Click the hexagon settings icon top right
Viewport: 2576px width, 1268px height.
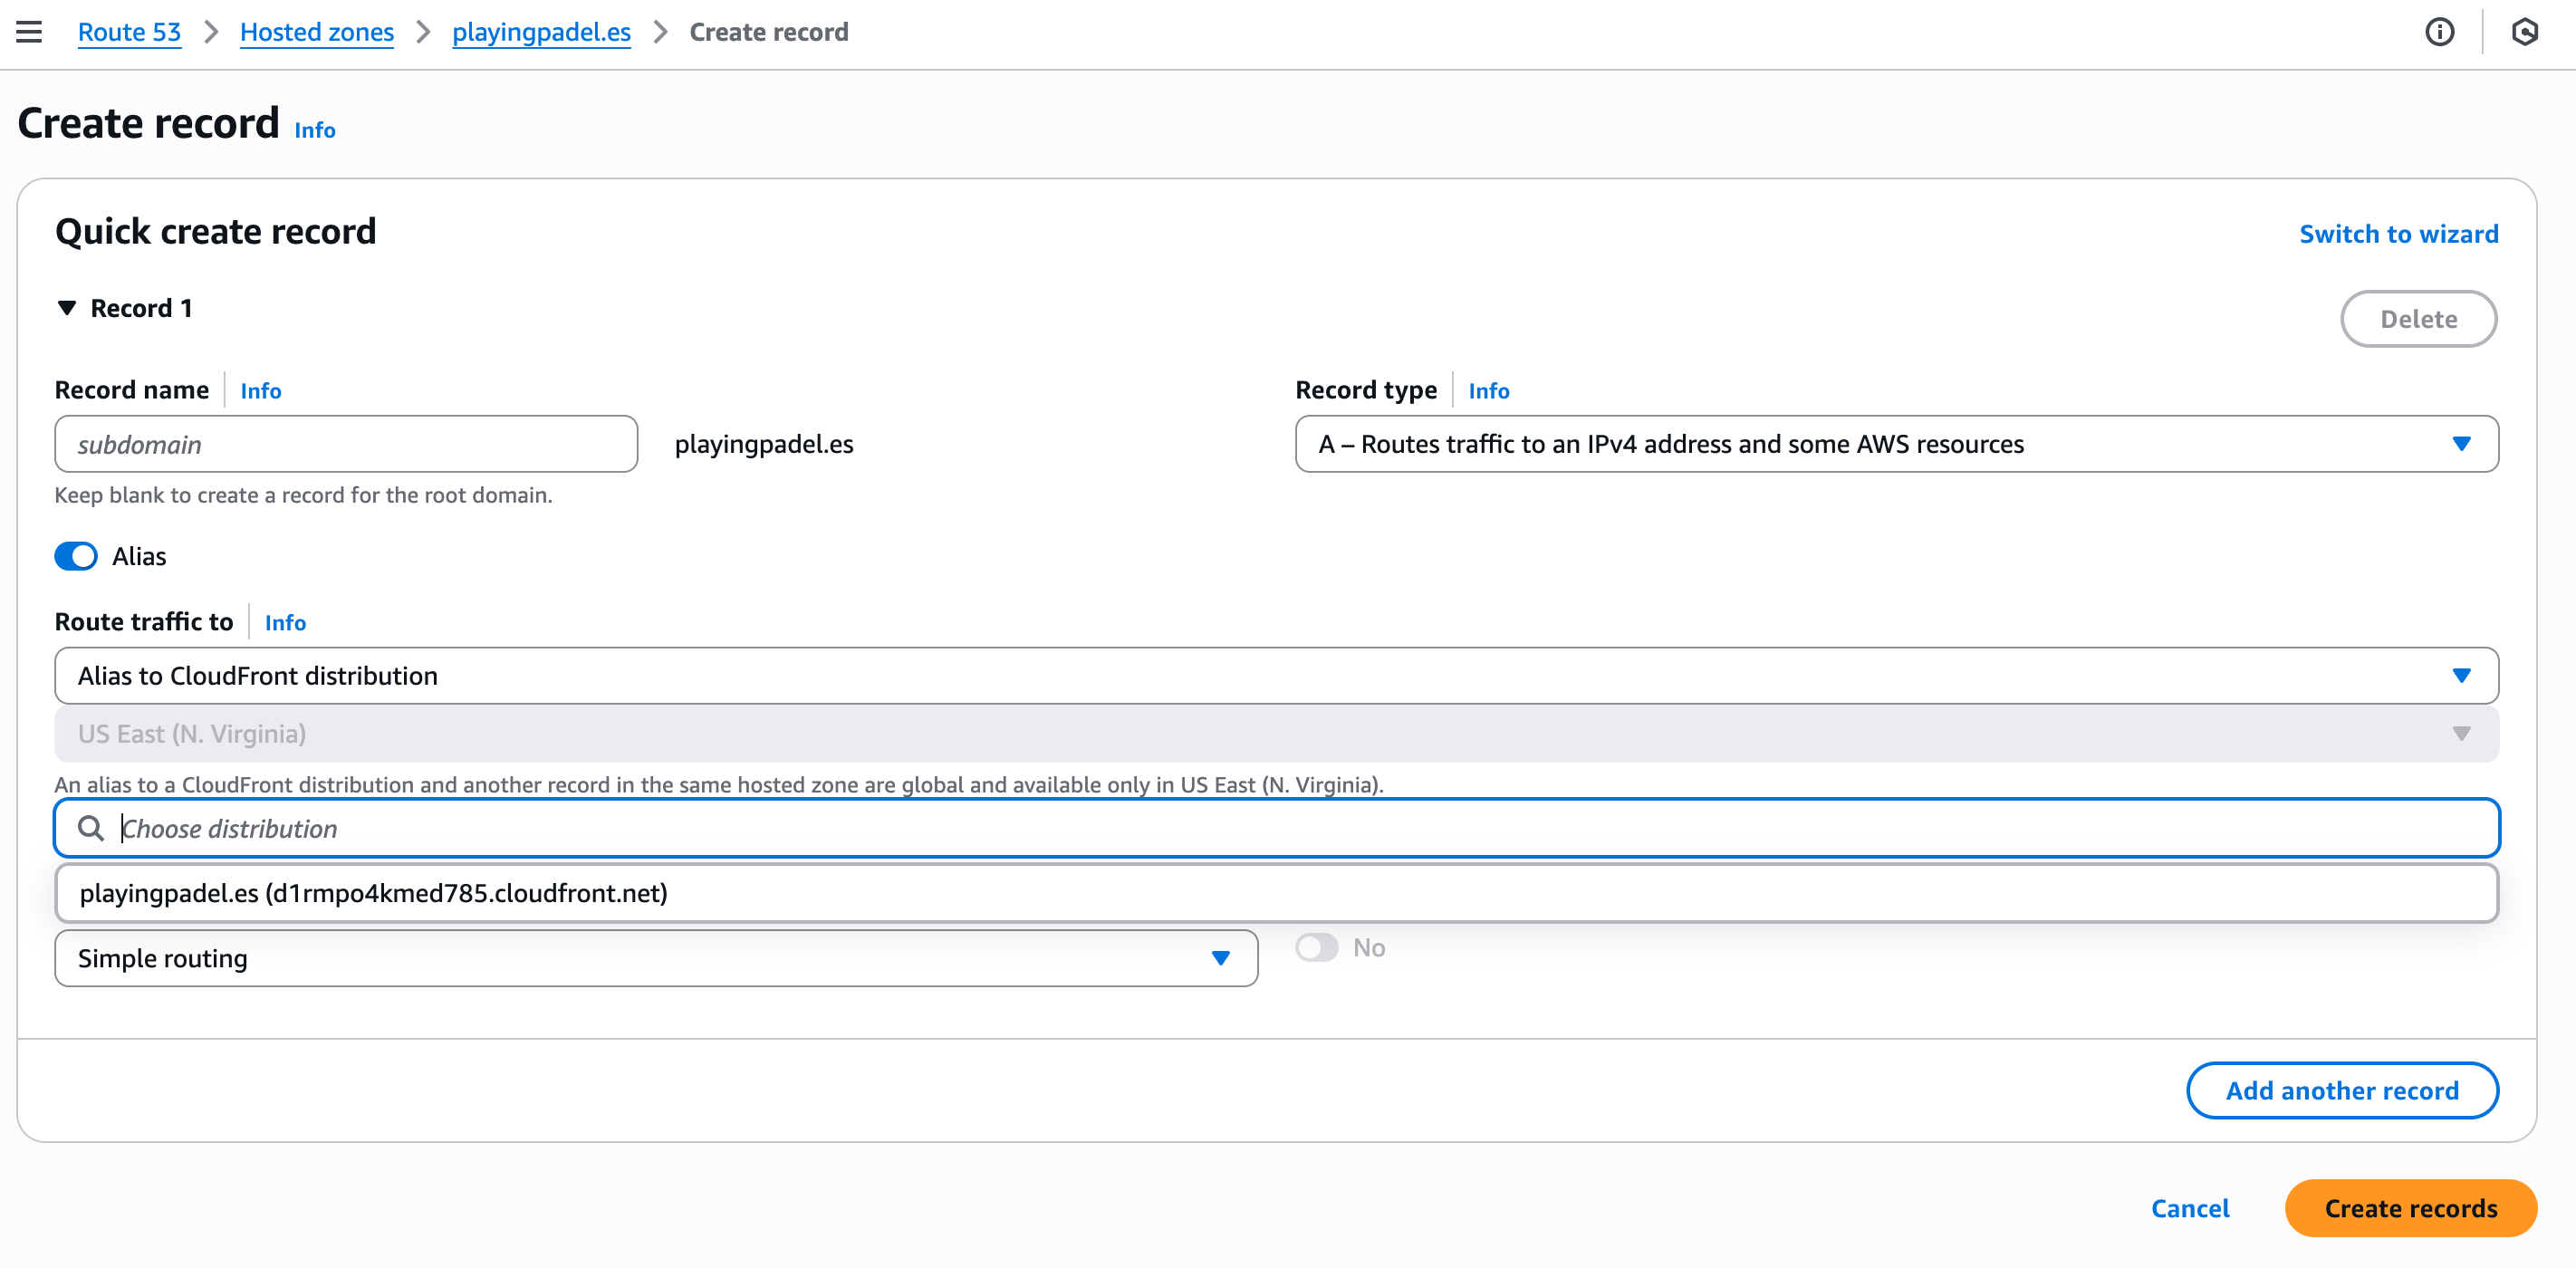click(x=2524, y=32)
